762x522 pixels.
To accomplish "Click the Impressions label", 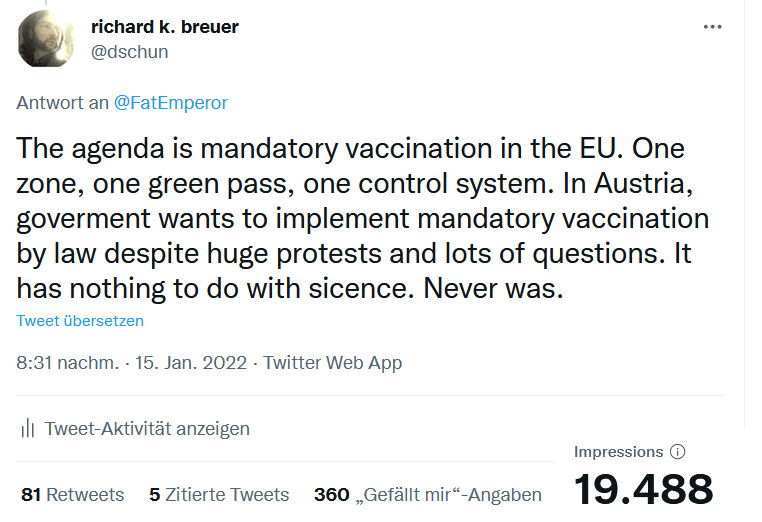I will pyautogui.click(x=618, y=452).
